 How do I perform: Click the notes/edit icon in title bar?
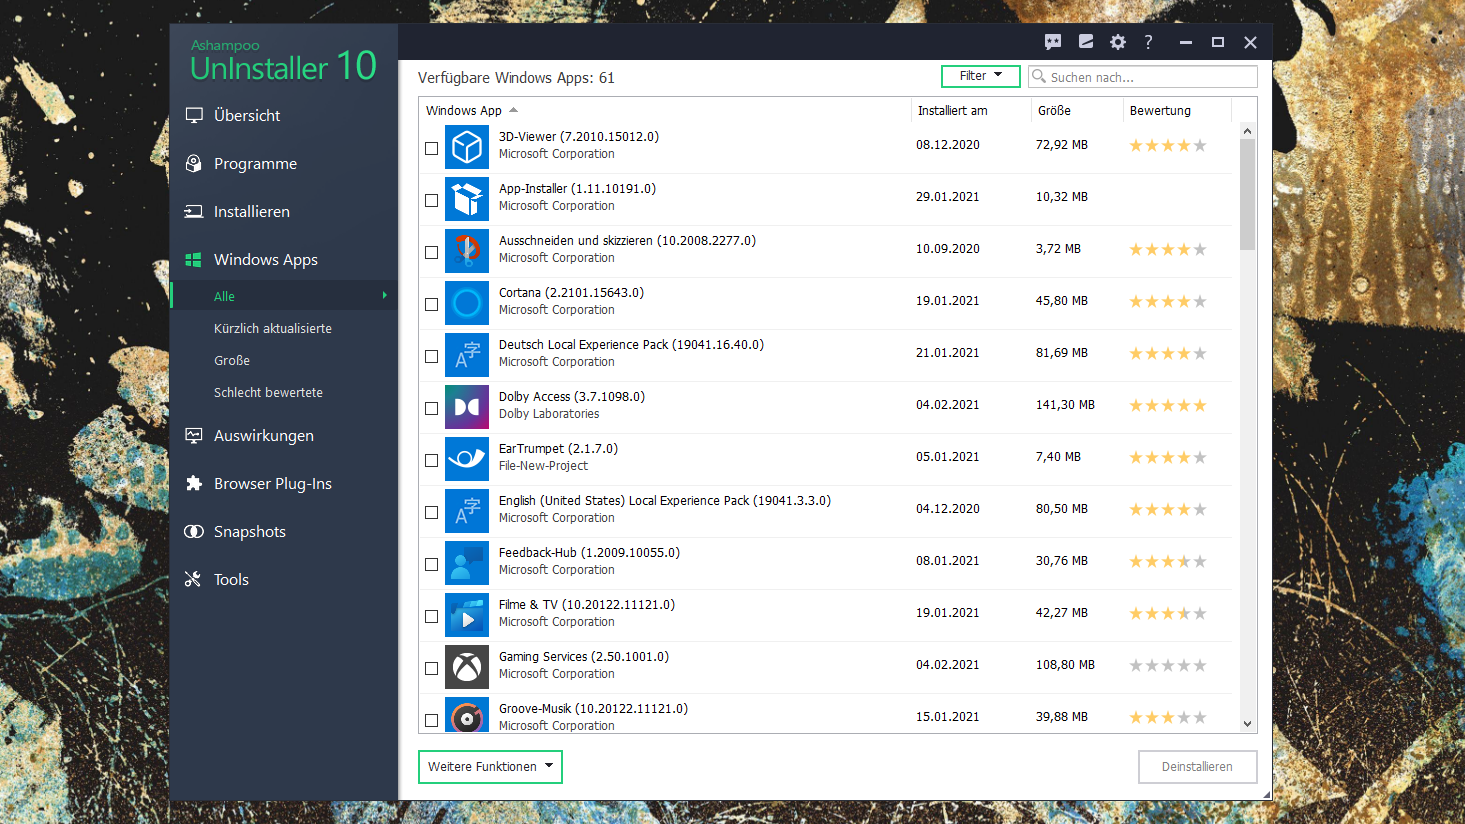1086,42
